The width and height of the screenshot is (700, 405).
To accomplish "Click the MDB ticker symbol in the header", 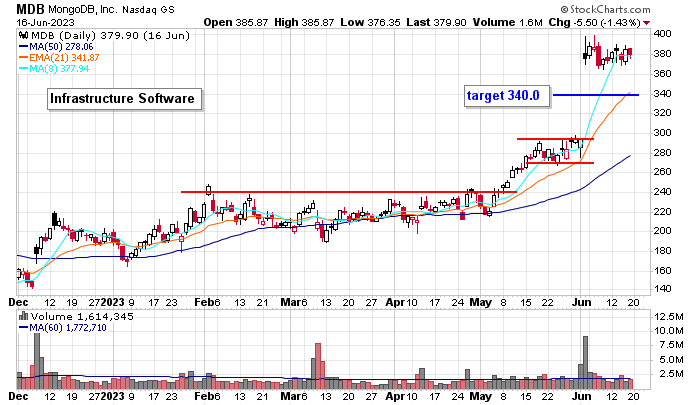I will 30,9.
